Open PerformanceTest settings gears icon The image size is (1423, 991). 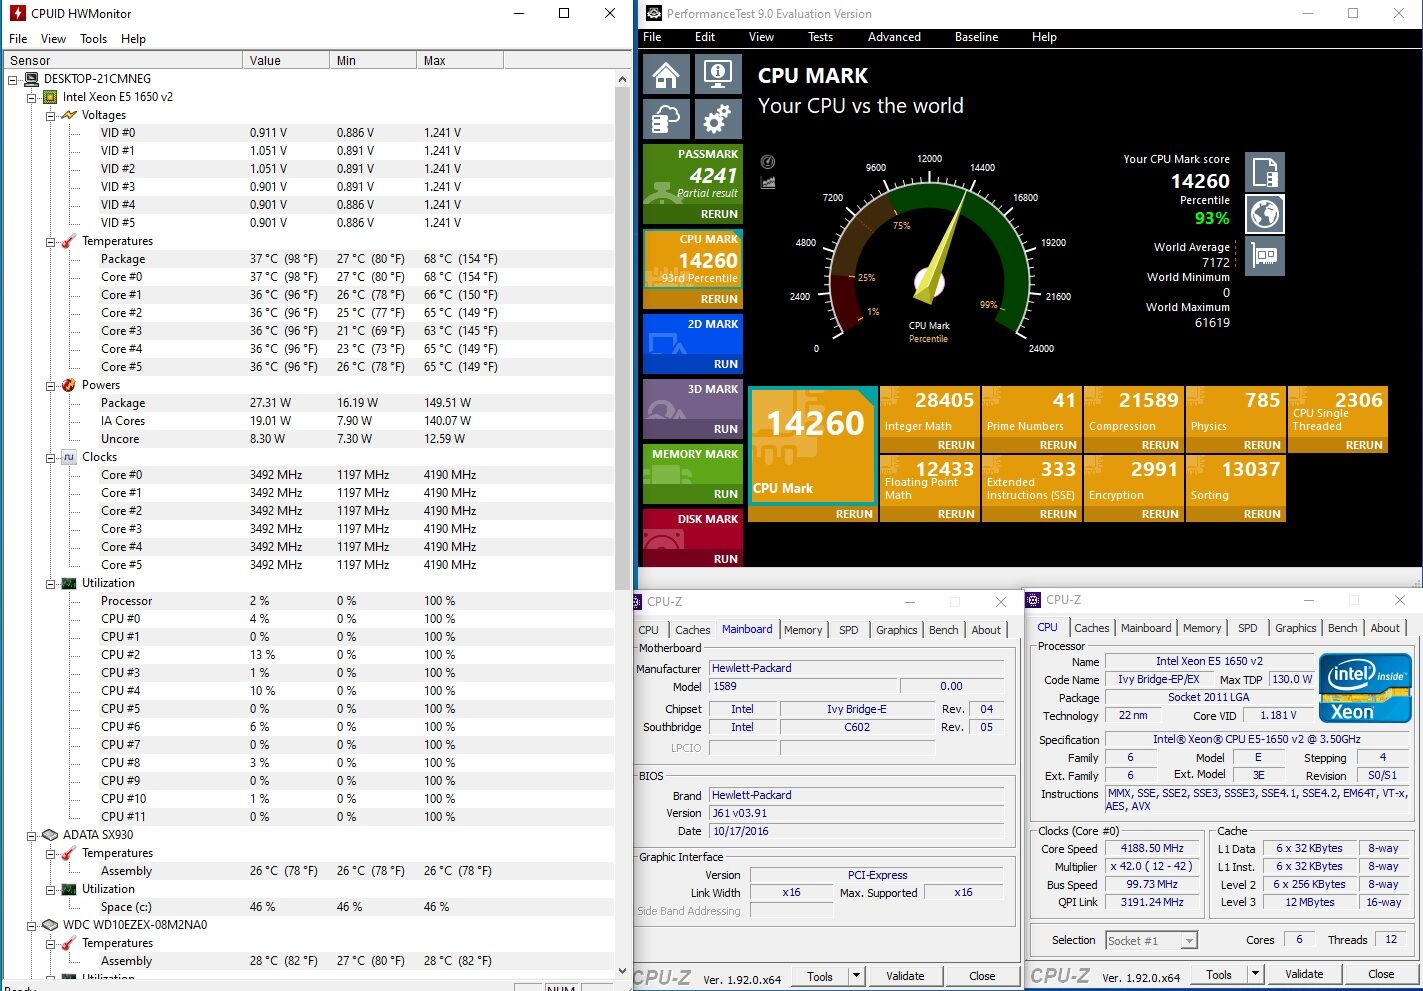click(x=717, y=120)
